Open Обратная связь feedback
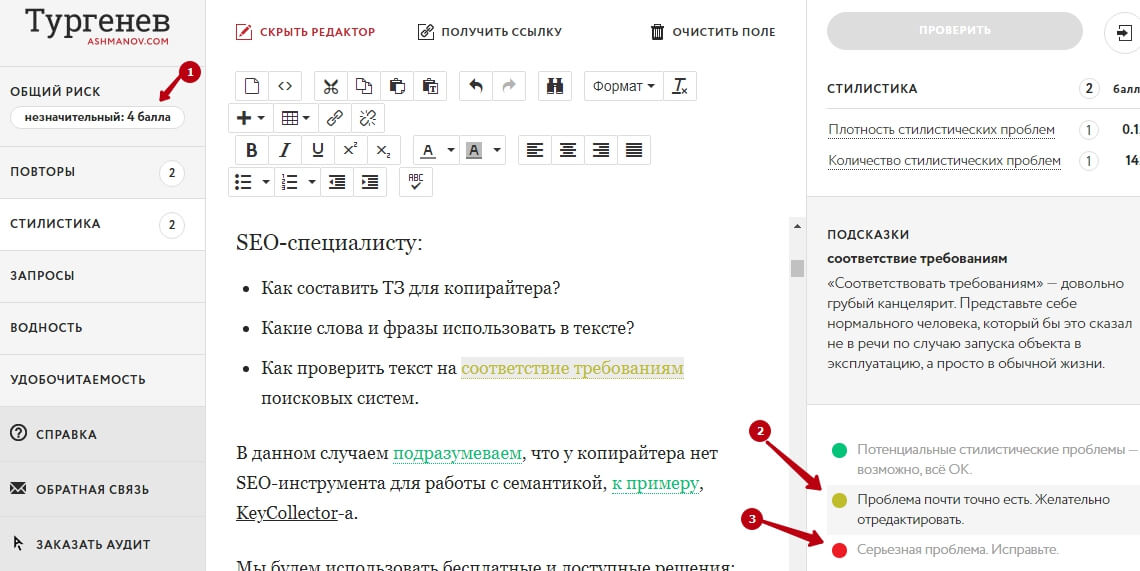This screenshot has width=1140, height=571. coord(103,490)
